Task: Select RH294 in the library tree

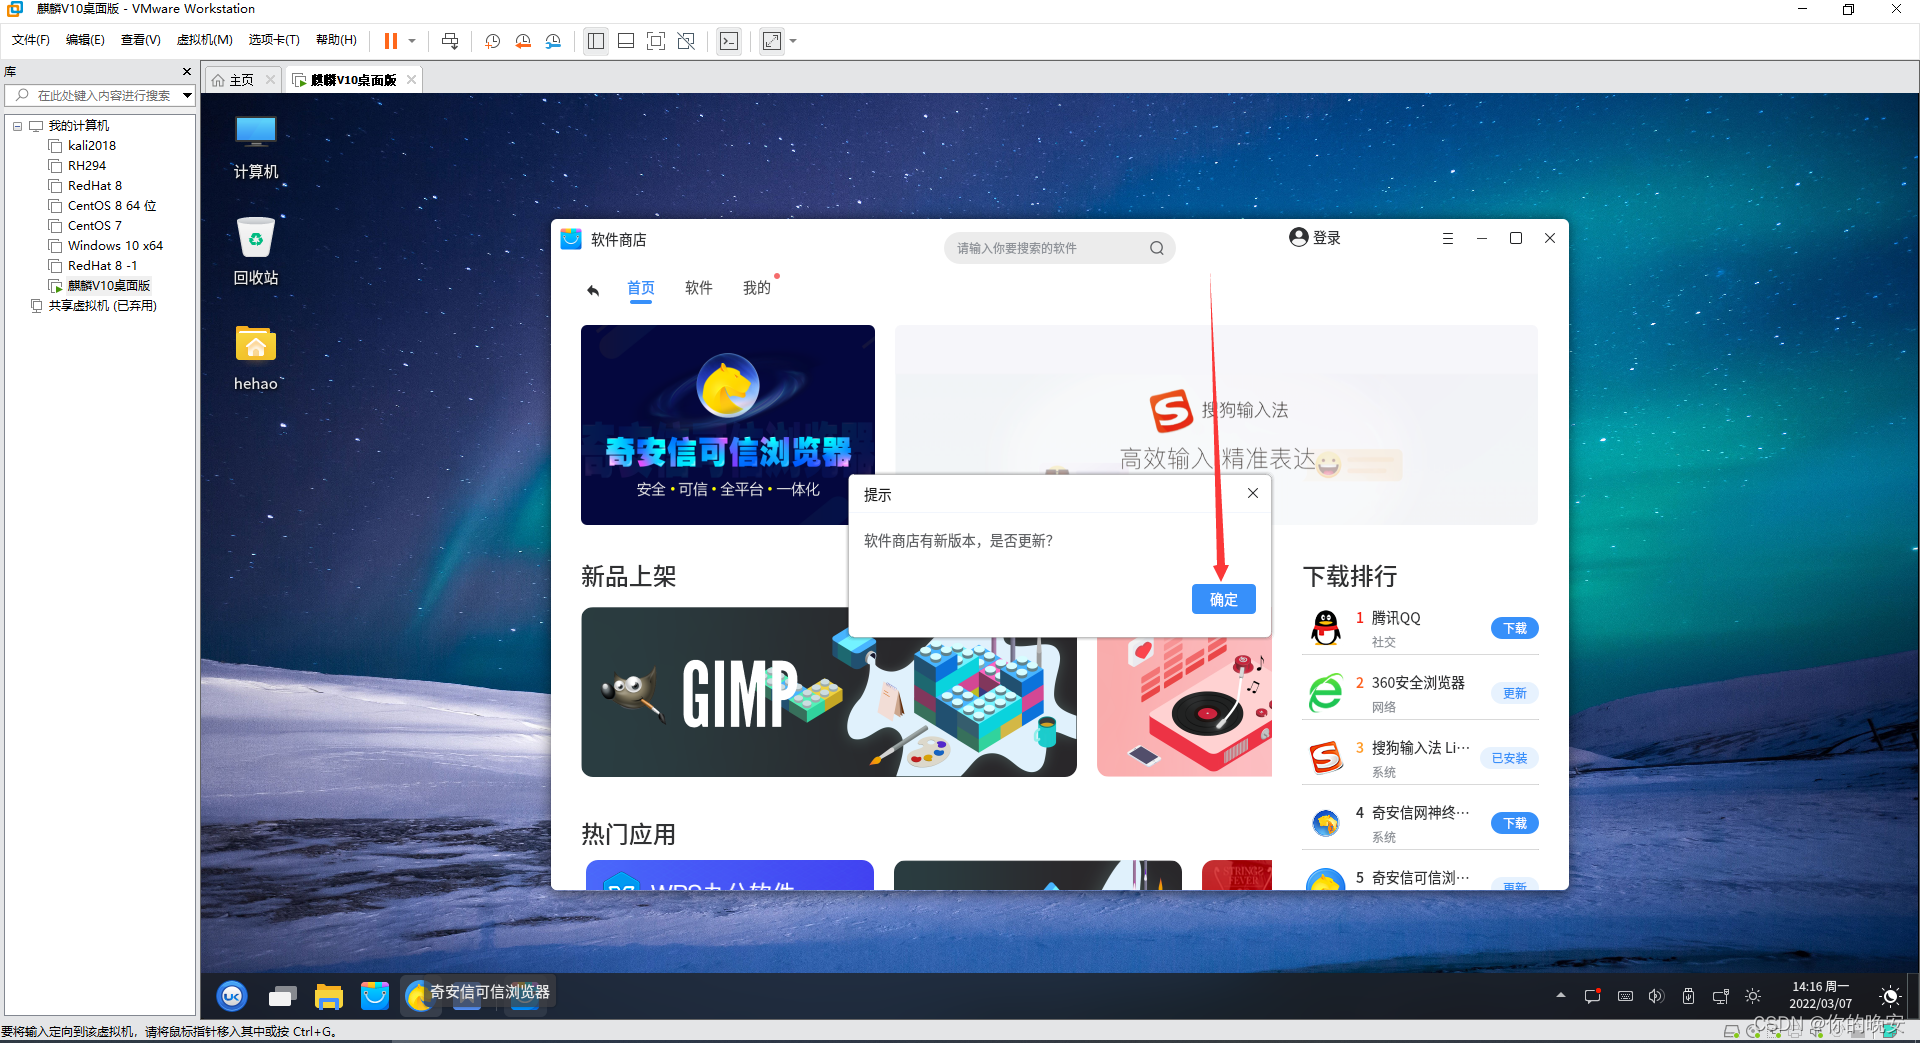Action: click(x=86, y=166)
